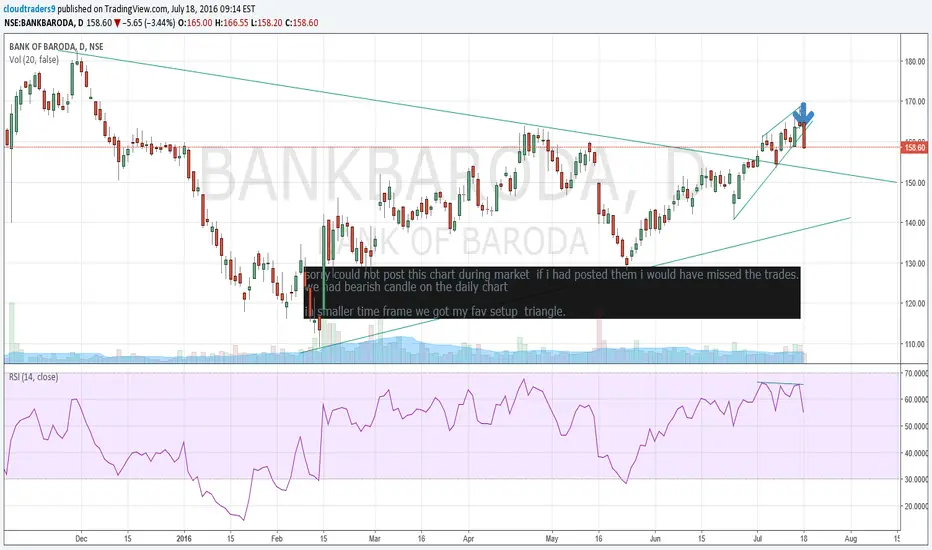Click the 180.00 price axis label
The image size is (932, 550).
click(914, 61)
